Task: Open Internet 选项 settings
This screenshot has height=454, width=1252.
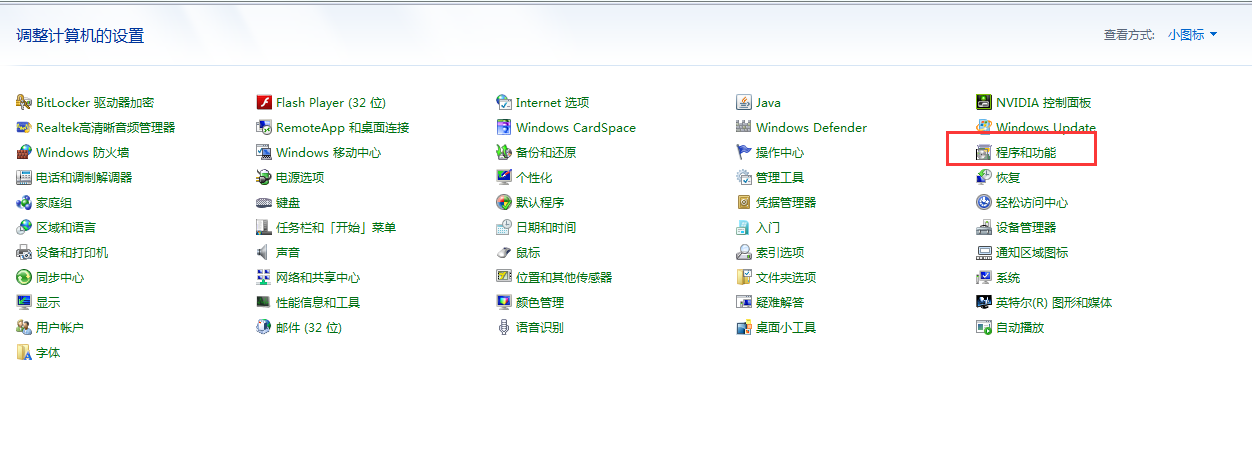Action: (x=552, y=102)
